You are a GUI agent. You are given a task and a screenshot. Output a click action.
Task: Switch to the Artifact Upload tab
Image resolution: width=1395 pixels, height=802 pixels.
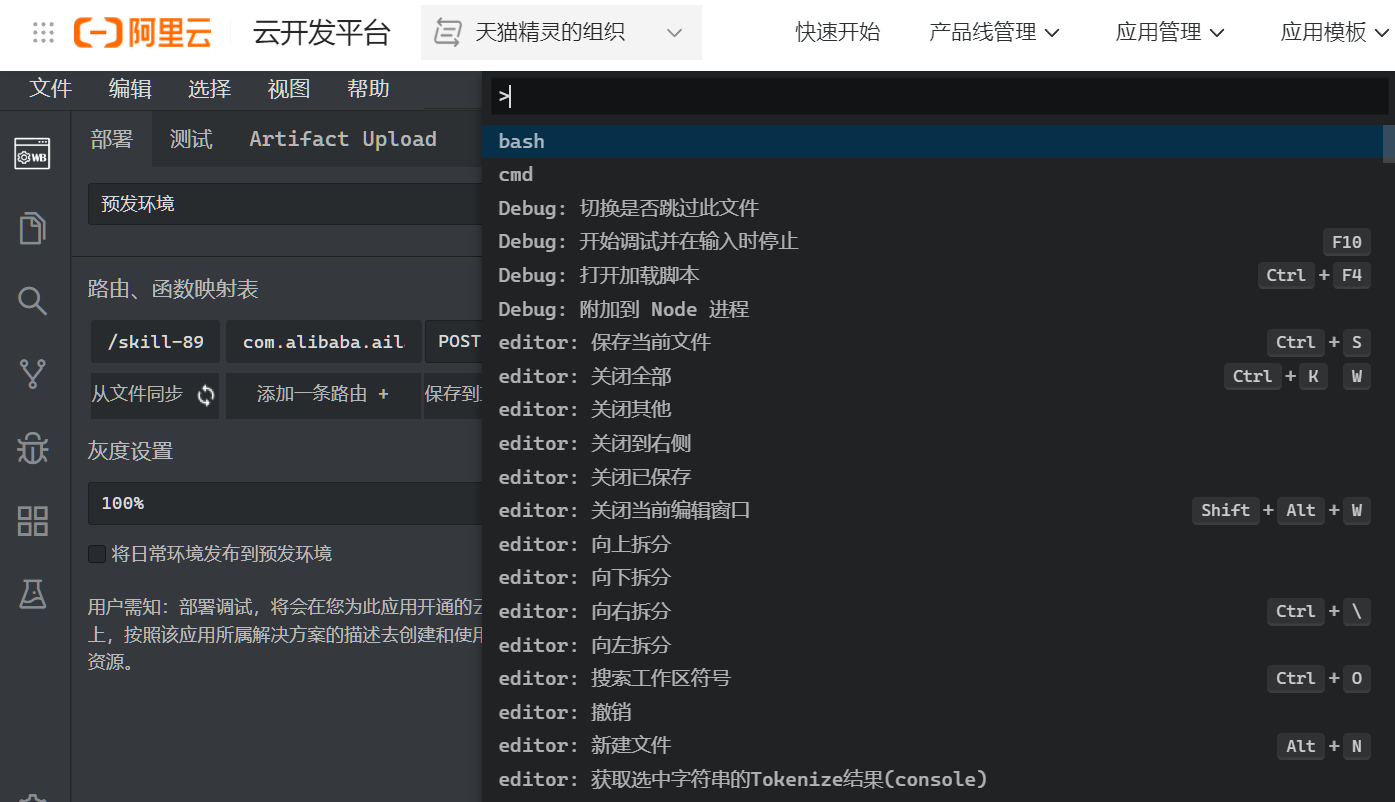(x=343, y=139)
